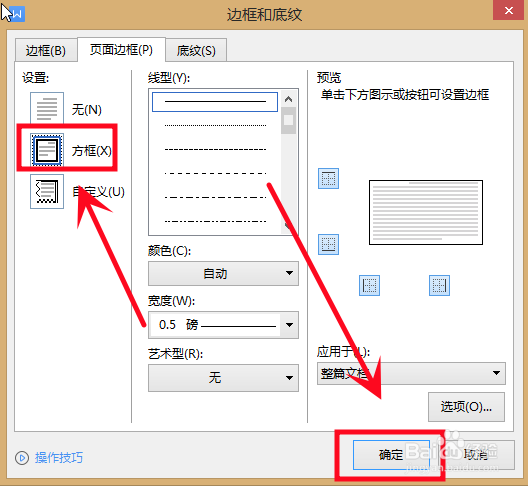Image resolution: width=528 pixels, height=486 pixels.
Task: Switch to the 边框(B) tab
Action: (x=46, y=51)
